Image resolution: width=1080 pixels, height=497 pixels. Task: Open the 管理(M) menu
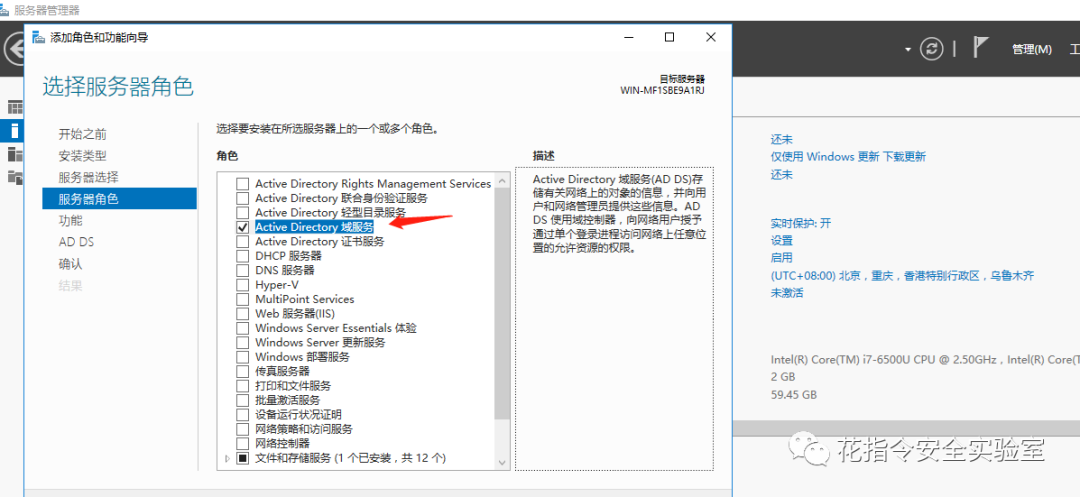(x=1032, y=50)
